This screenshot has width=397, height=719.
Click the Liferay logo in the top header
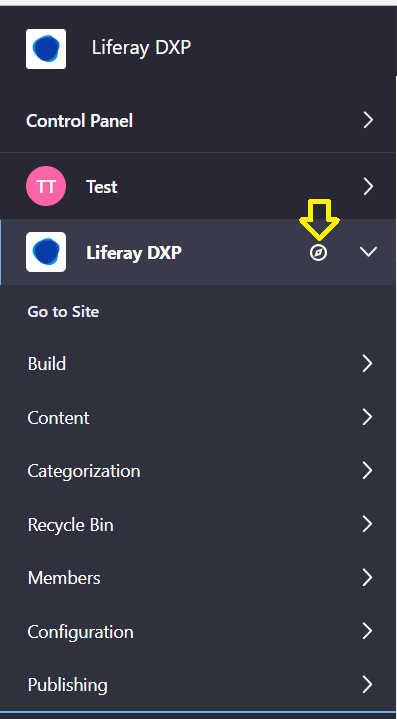(46, 49)
